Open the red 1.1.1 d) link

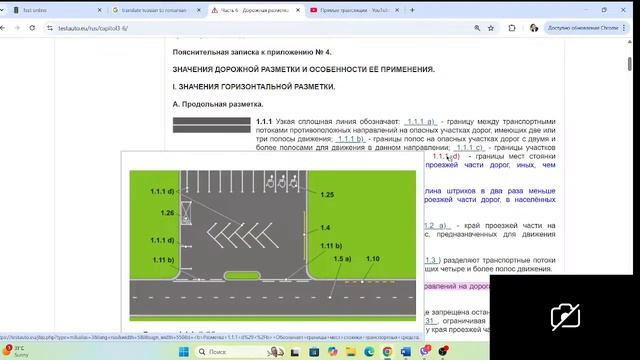tap(446, 156)
